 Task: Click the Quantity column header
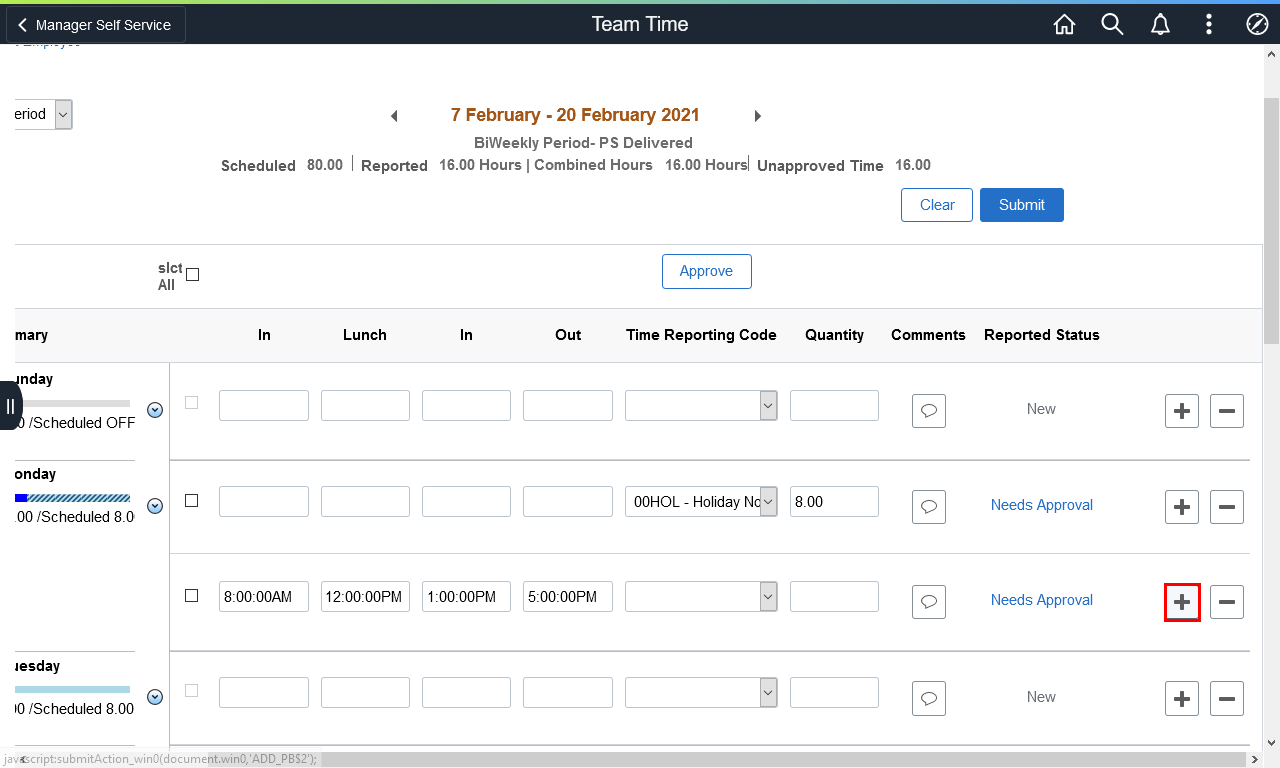(834, 335)
